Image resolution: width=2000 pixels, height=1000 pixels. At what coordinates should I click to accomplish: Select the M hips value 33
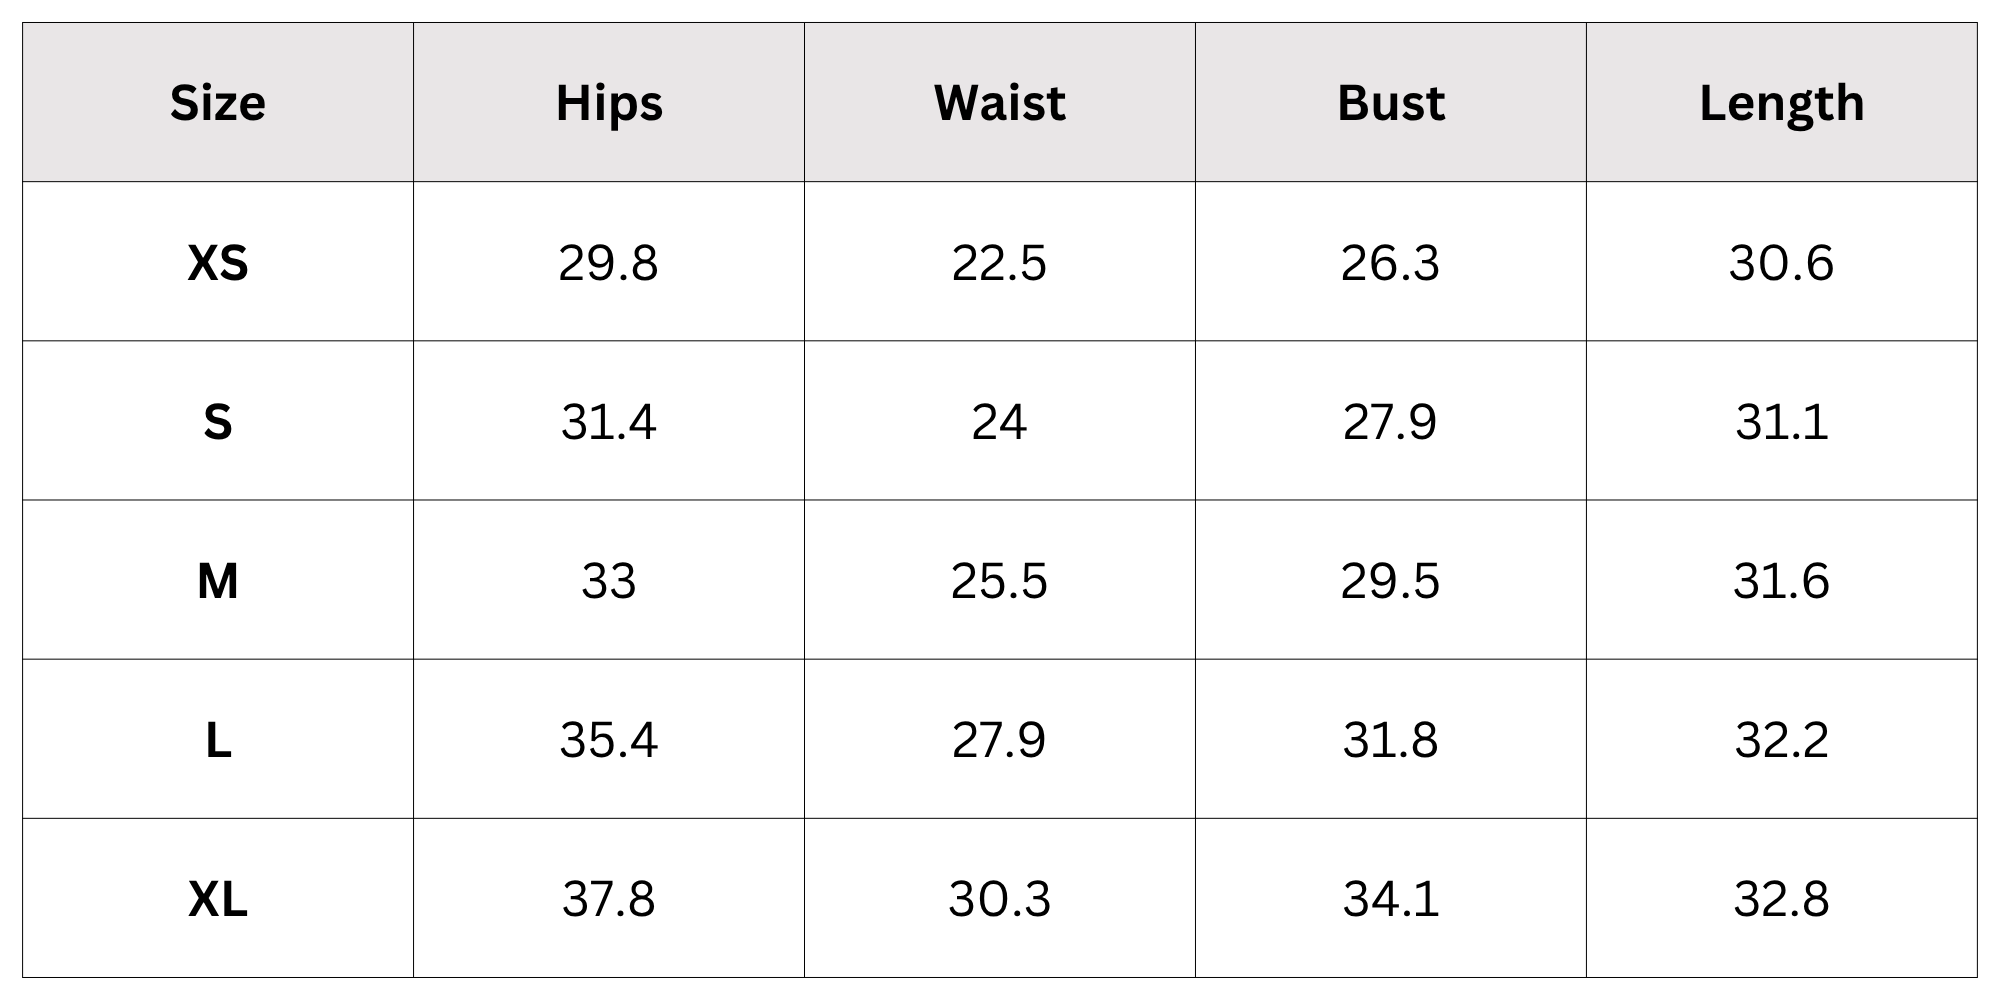[x=609, y=581]
